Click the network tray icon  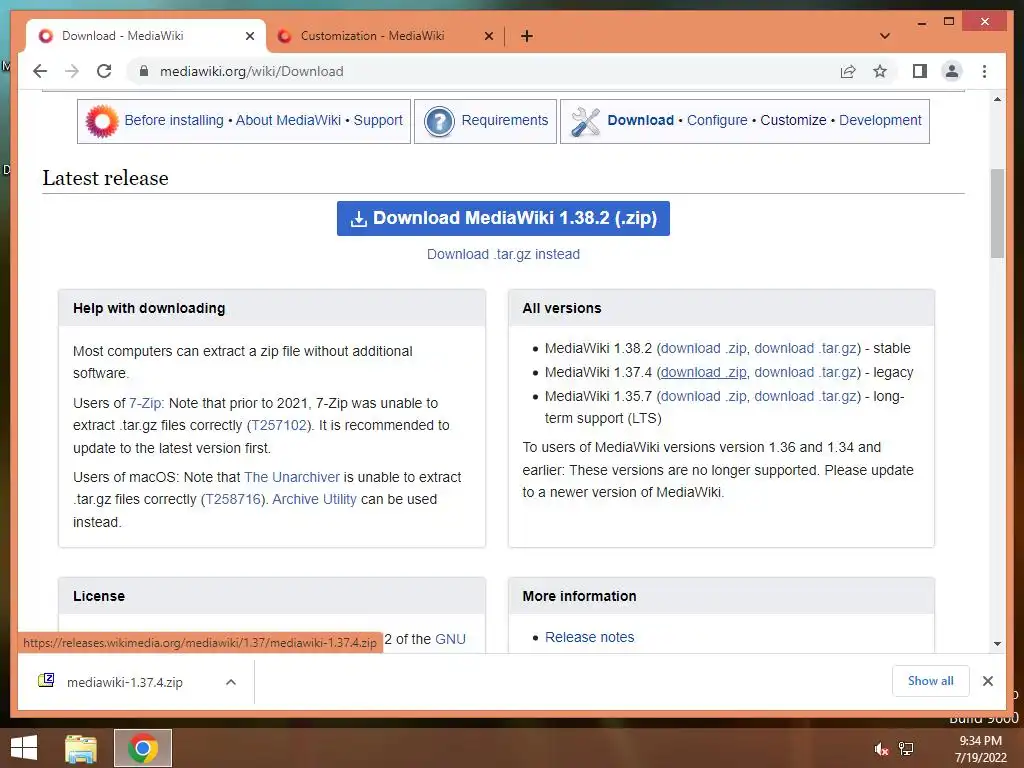click(x=906, y=749)
